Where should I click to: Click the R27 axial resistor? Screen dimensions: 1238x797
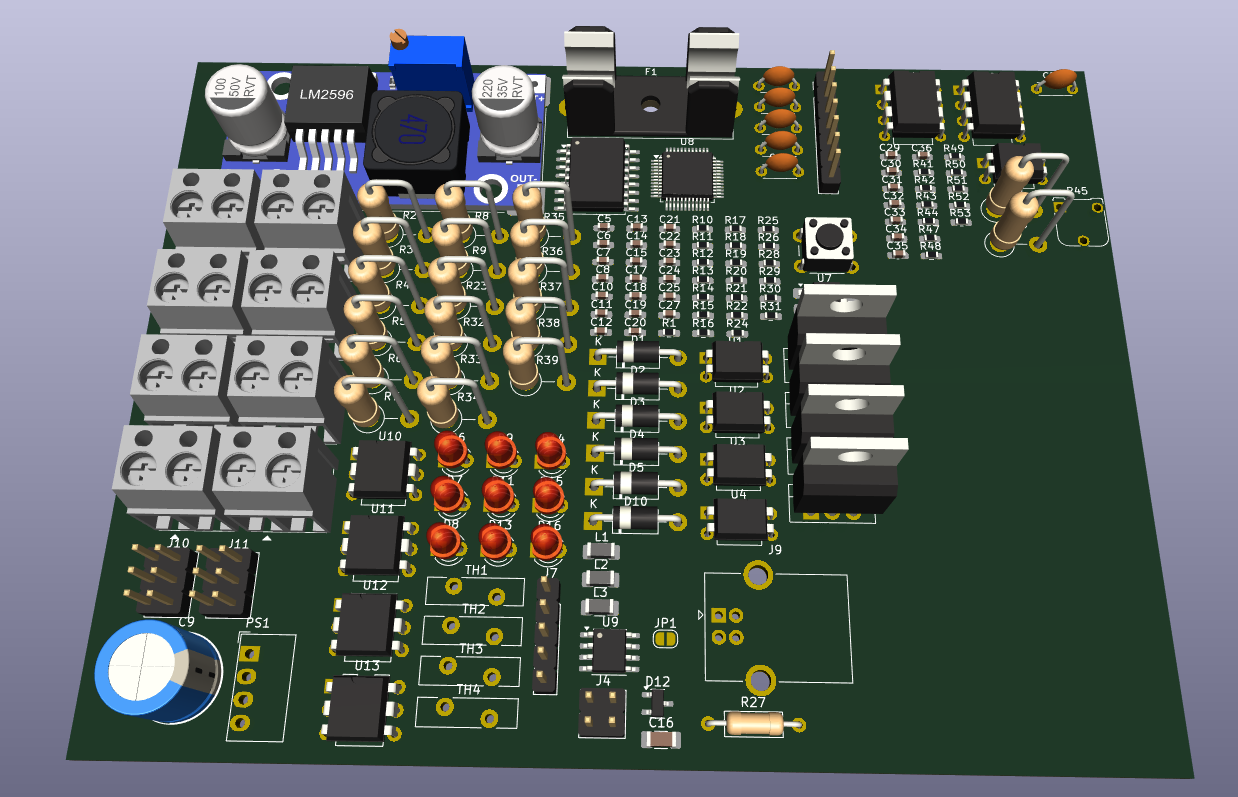752,722
